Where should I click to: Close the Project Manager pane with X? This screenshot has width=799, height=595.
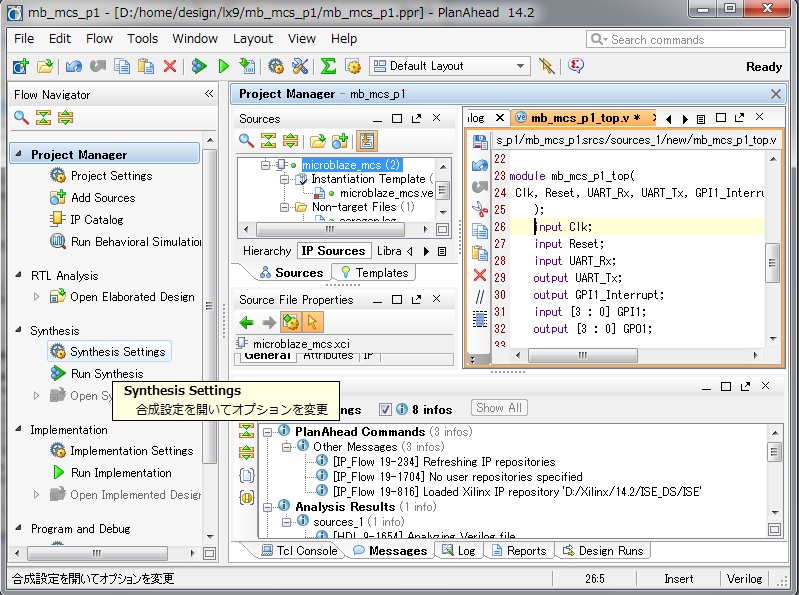click(x=776, y=94)
